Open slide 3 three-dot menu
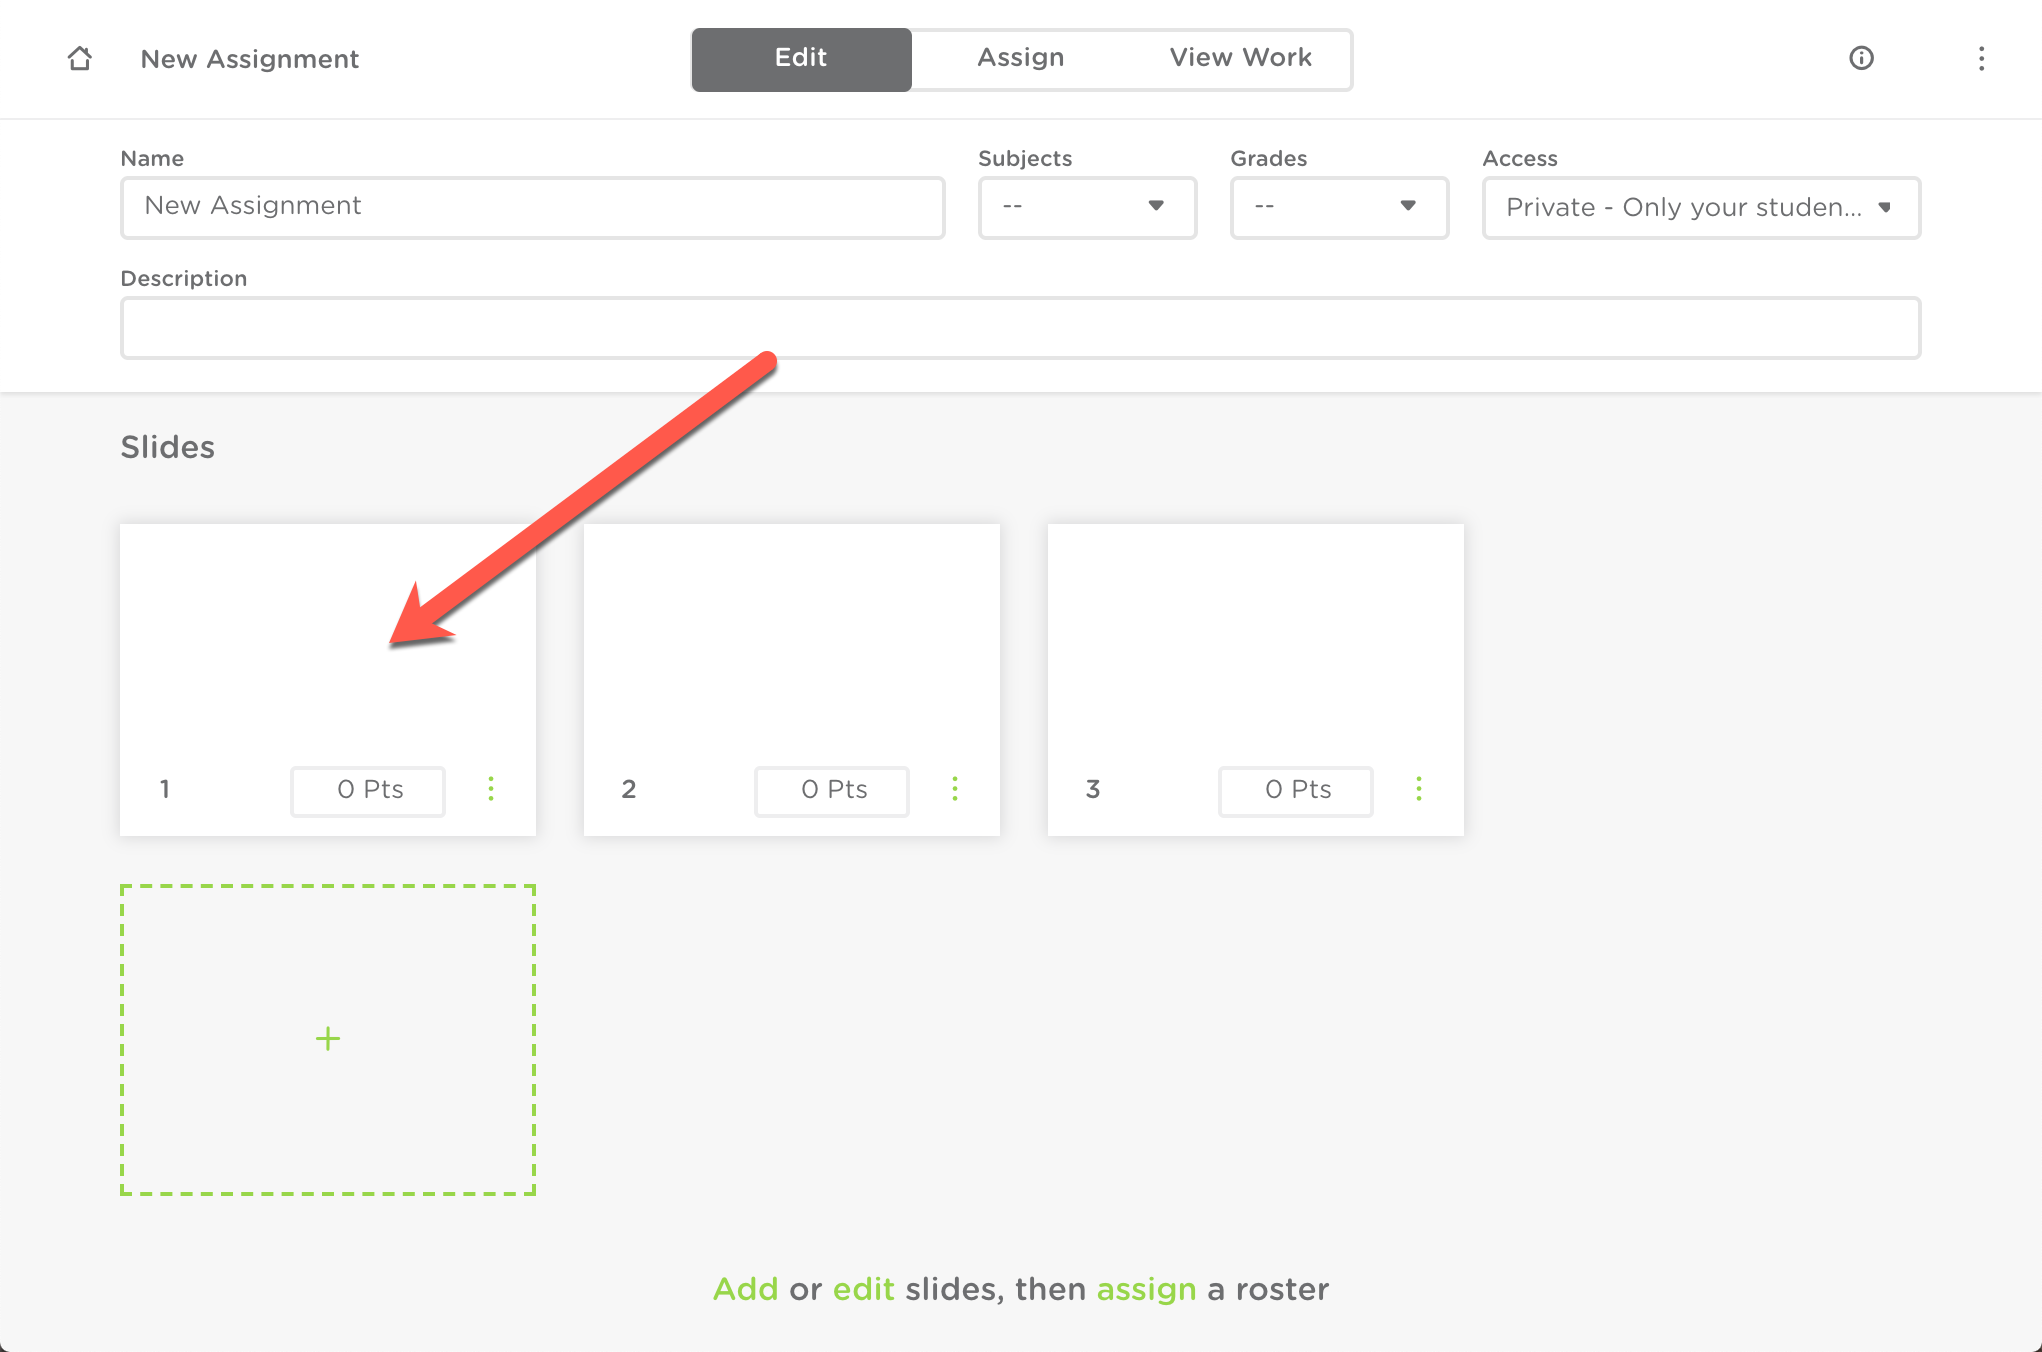2042x1352 pixels. [x=1419, y=789]
